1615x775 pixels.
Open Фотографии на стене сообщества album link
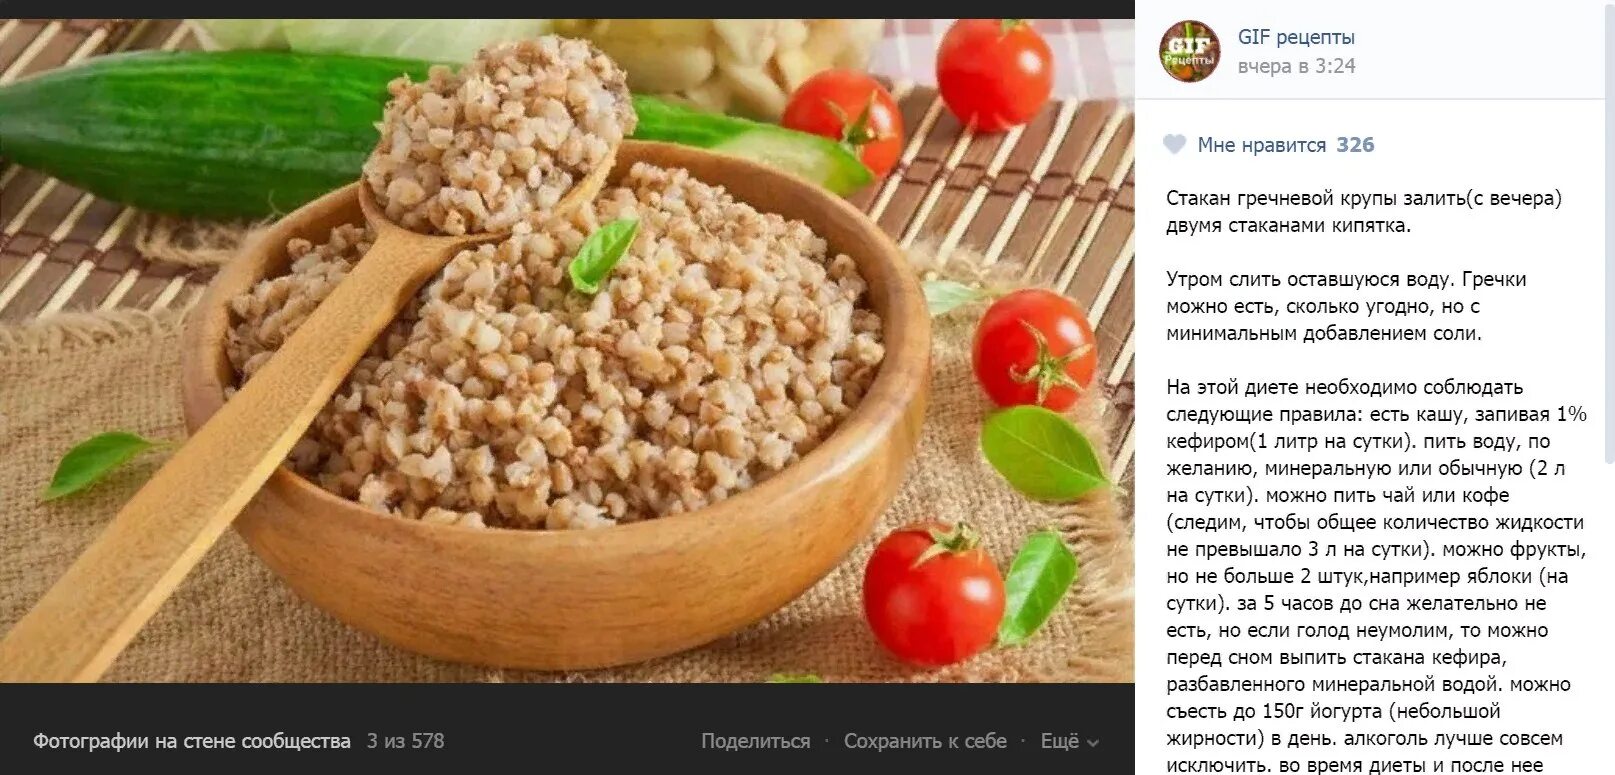pyautogui.click(x=192, y=741)
